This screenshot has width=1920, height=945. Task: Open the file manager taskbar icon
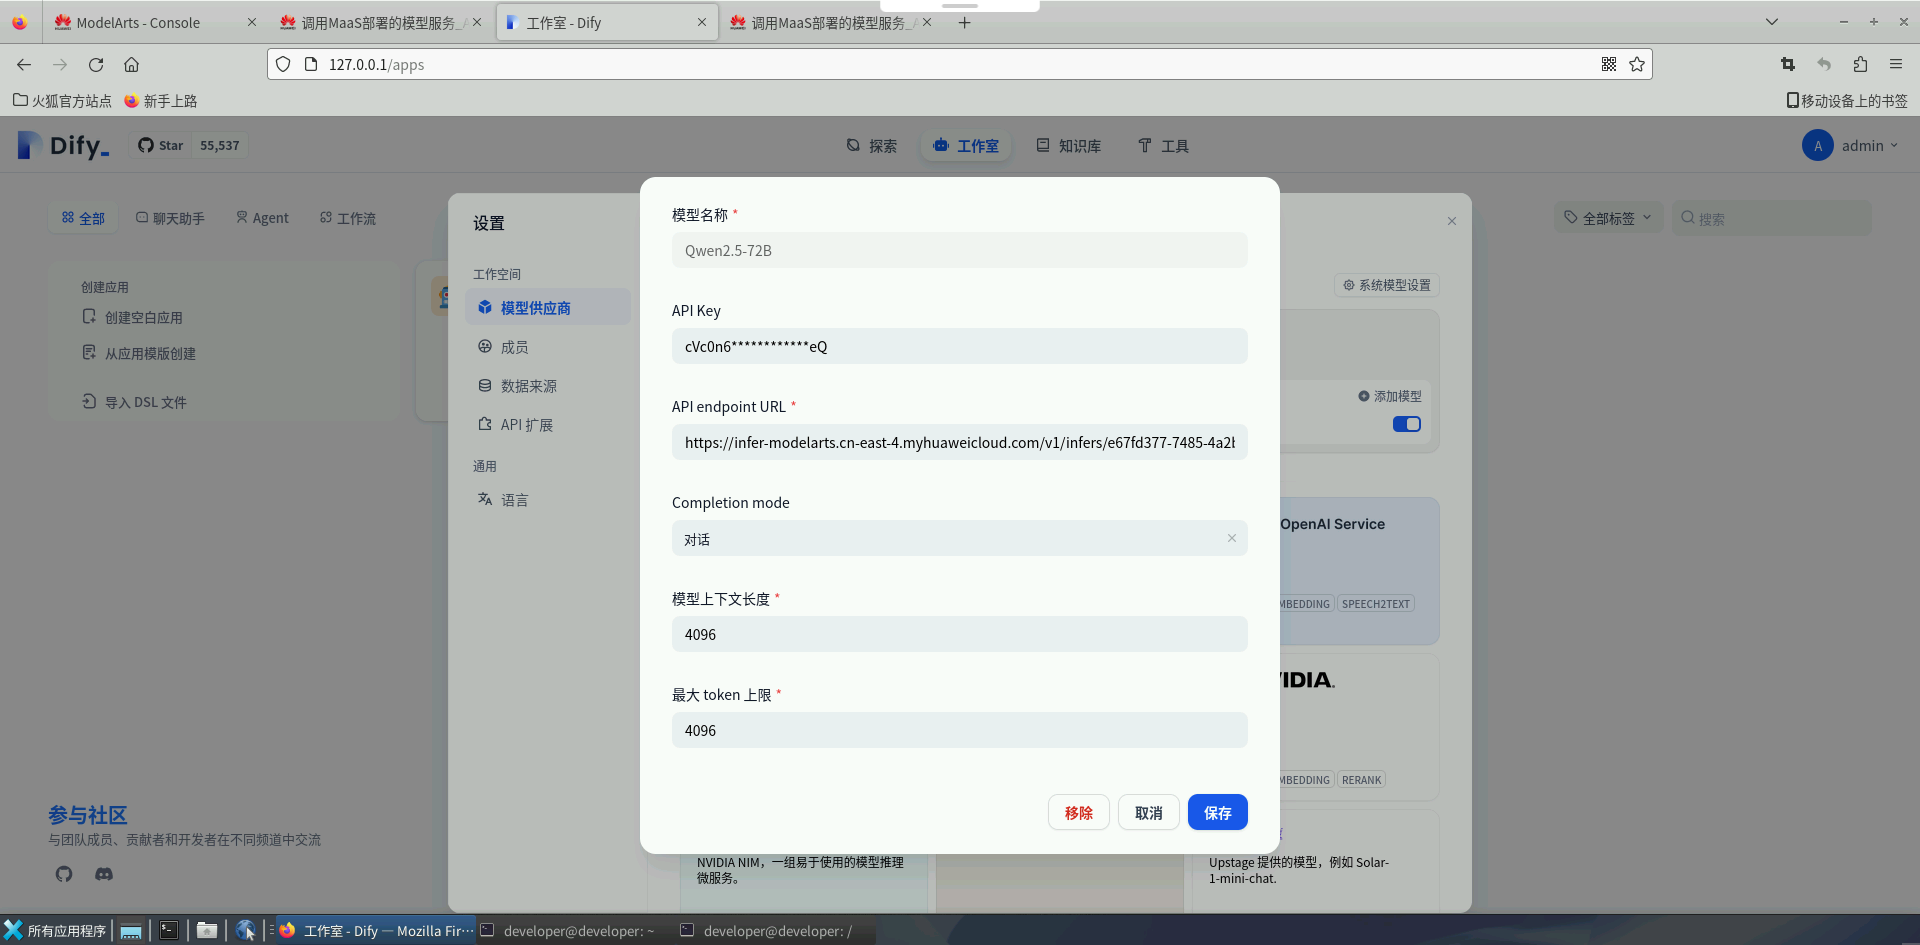[207, 930]
